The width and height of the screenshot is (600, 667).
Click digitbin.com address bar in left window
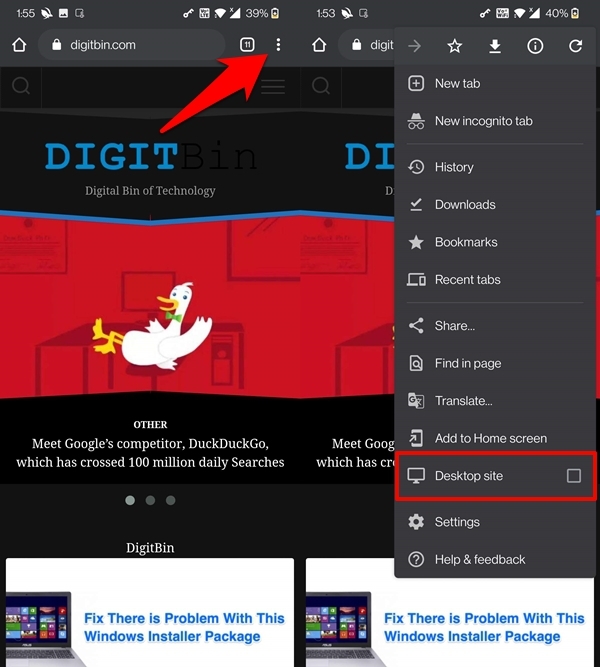(x=131, y=45)
